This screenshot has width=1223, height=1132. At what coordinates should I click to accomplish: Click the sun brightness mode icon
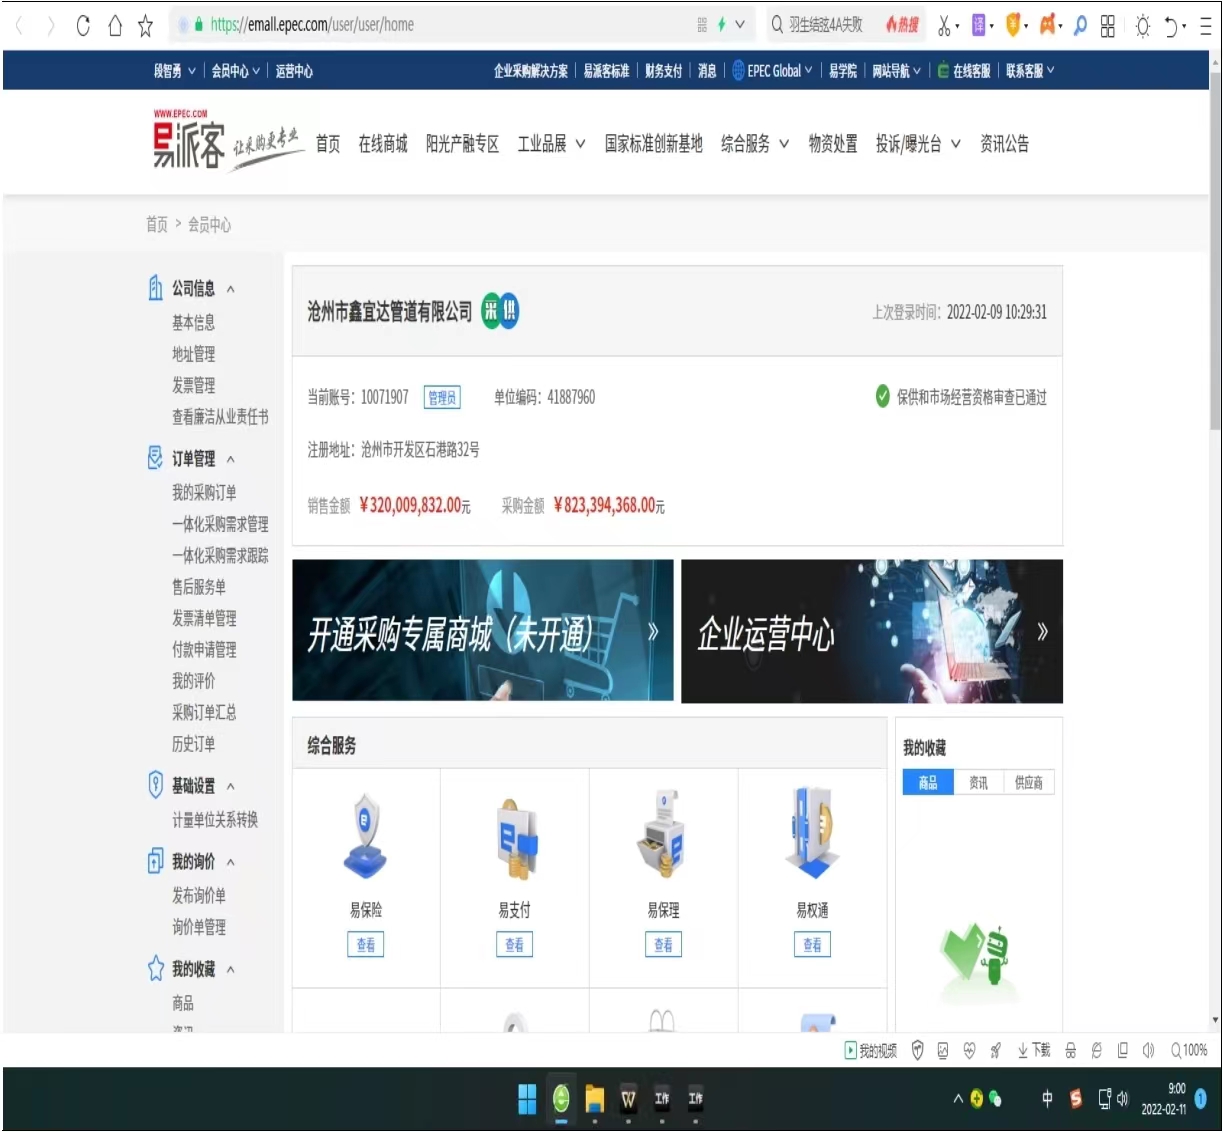pyautogui.click(x=1142, y=26)
